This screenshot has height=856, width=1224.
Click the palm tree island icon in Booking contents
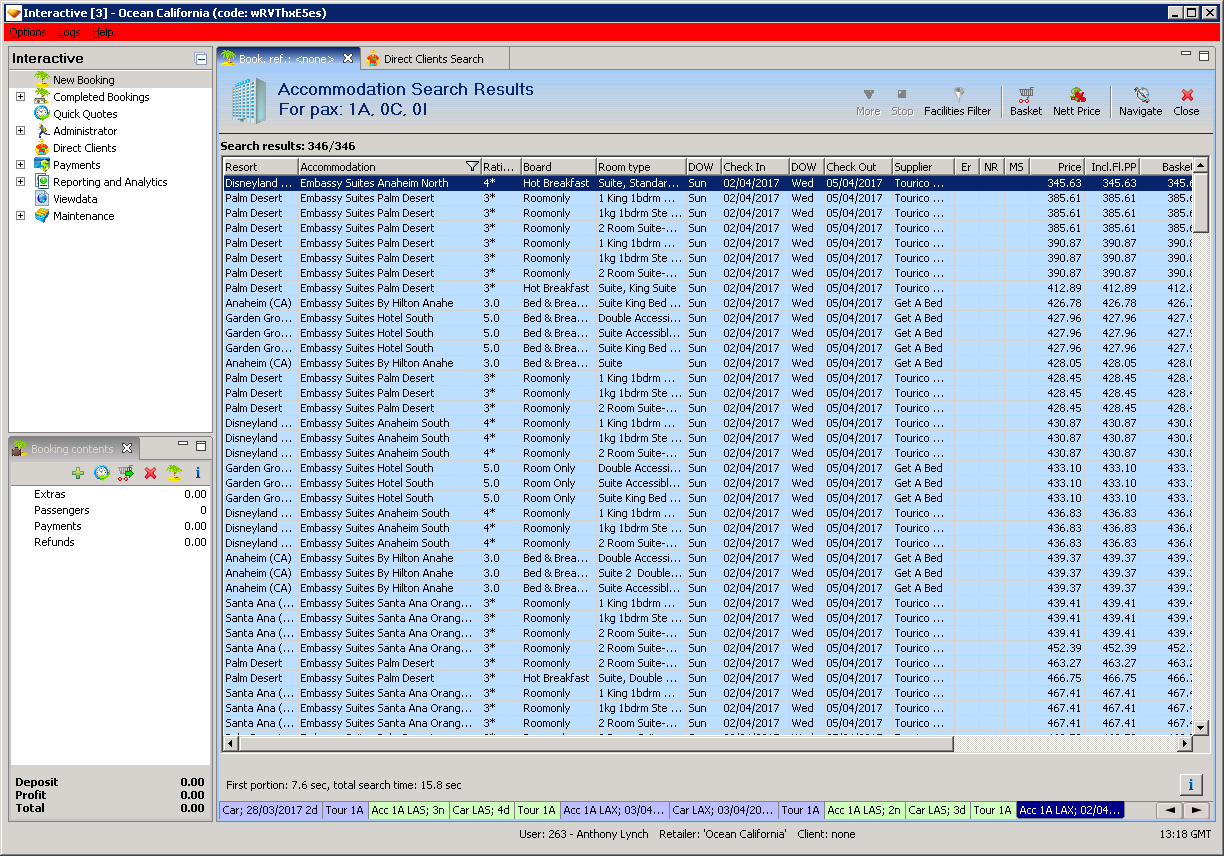pyautogui.click(x=174, y=473)
